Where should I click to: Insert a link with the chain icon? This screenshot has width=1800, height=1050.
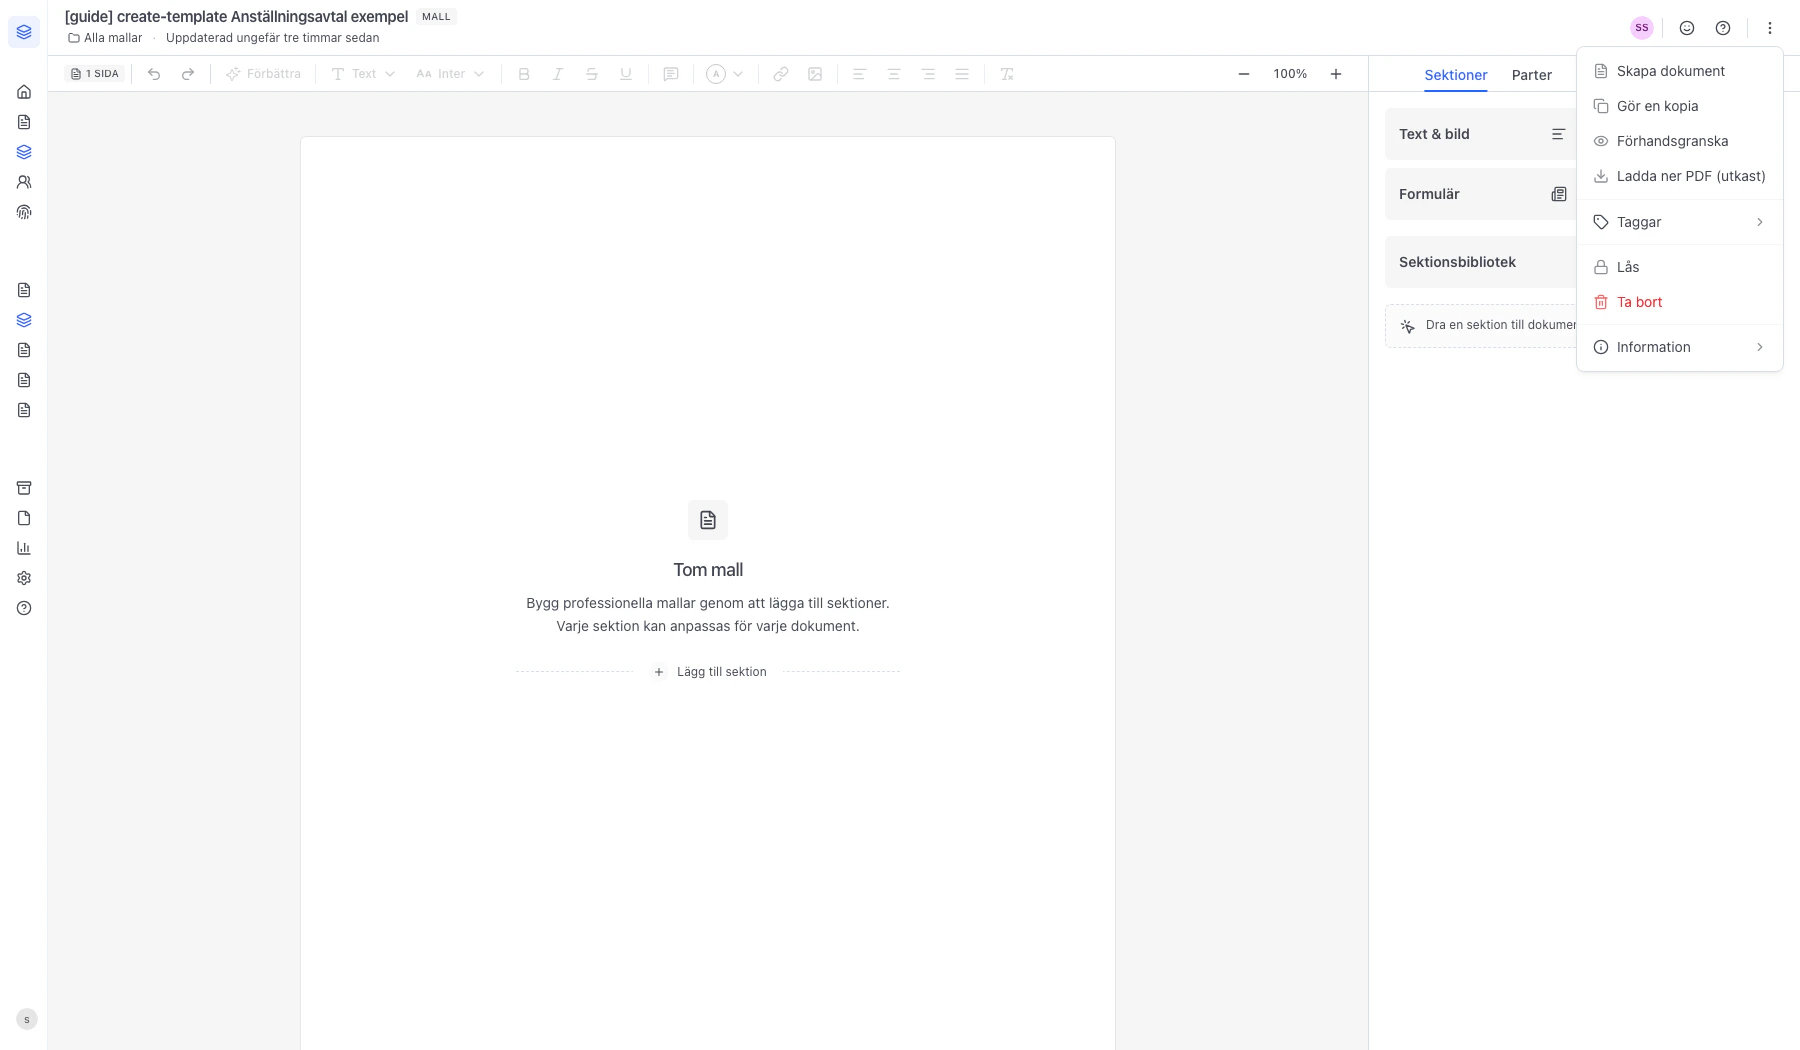click(x=781, y=74)
